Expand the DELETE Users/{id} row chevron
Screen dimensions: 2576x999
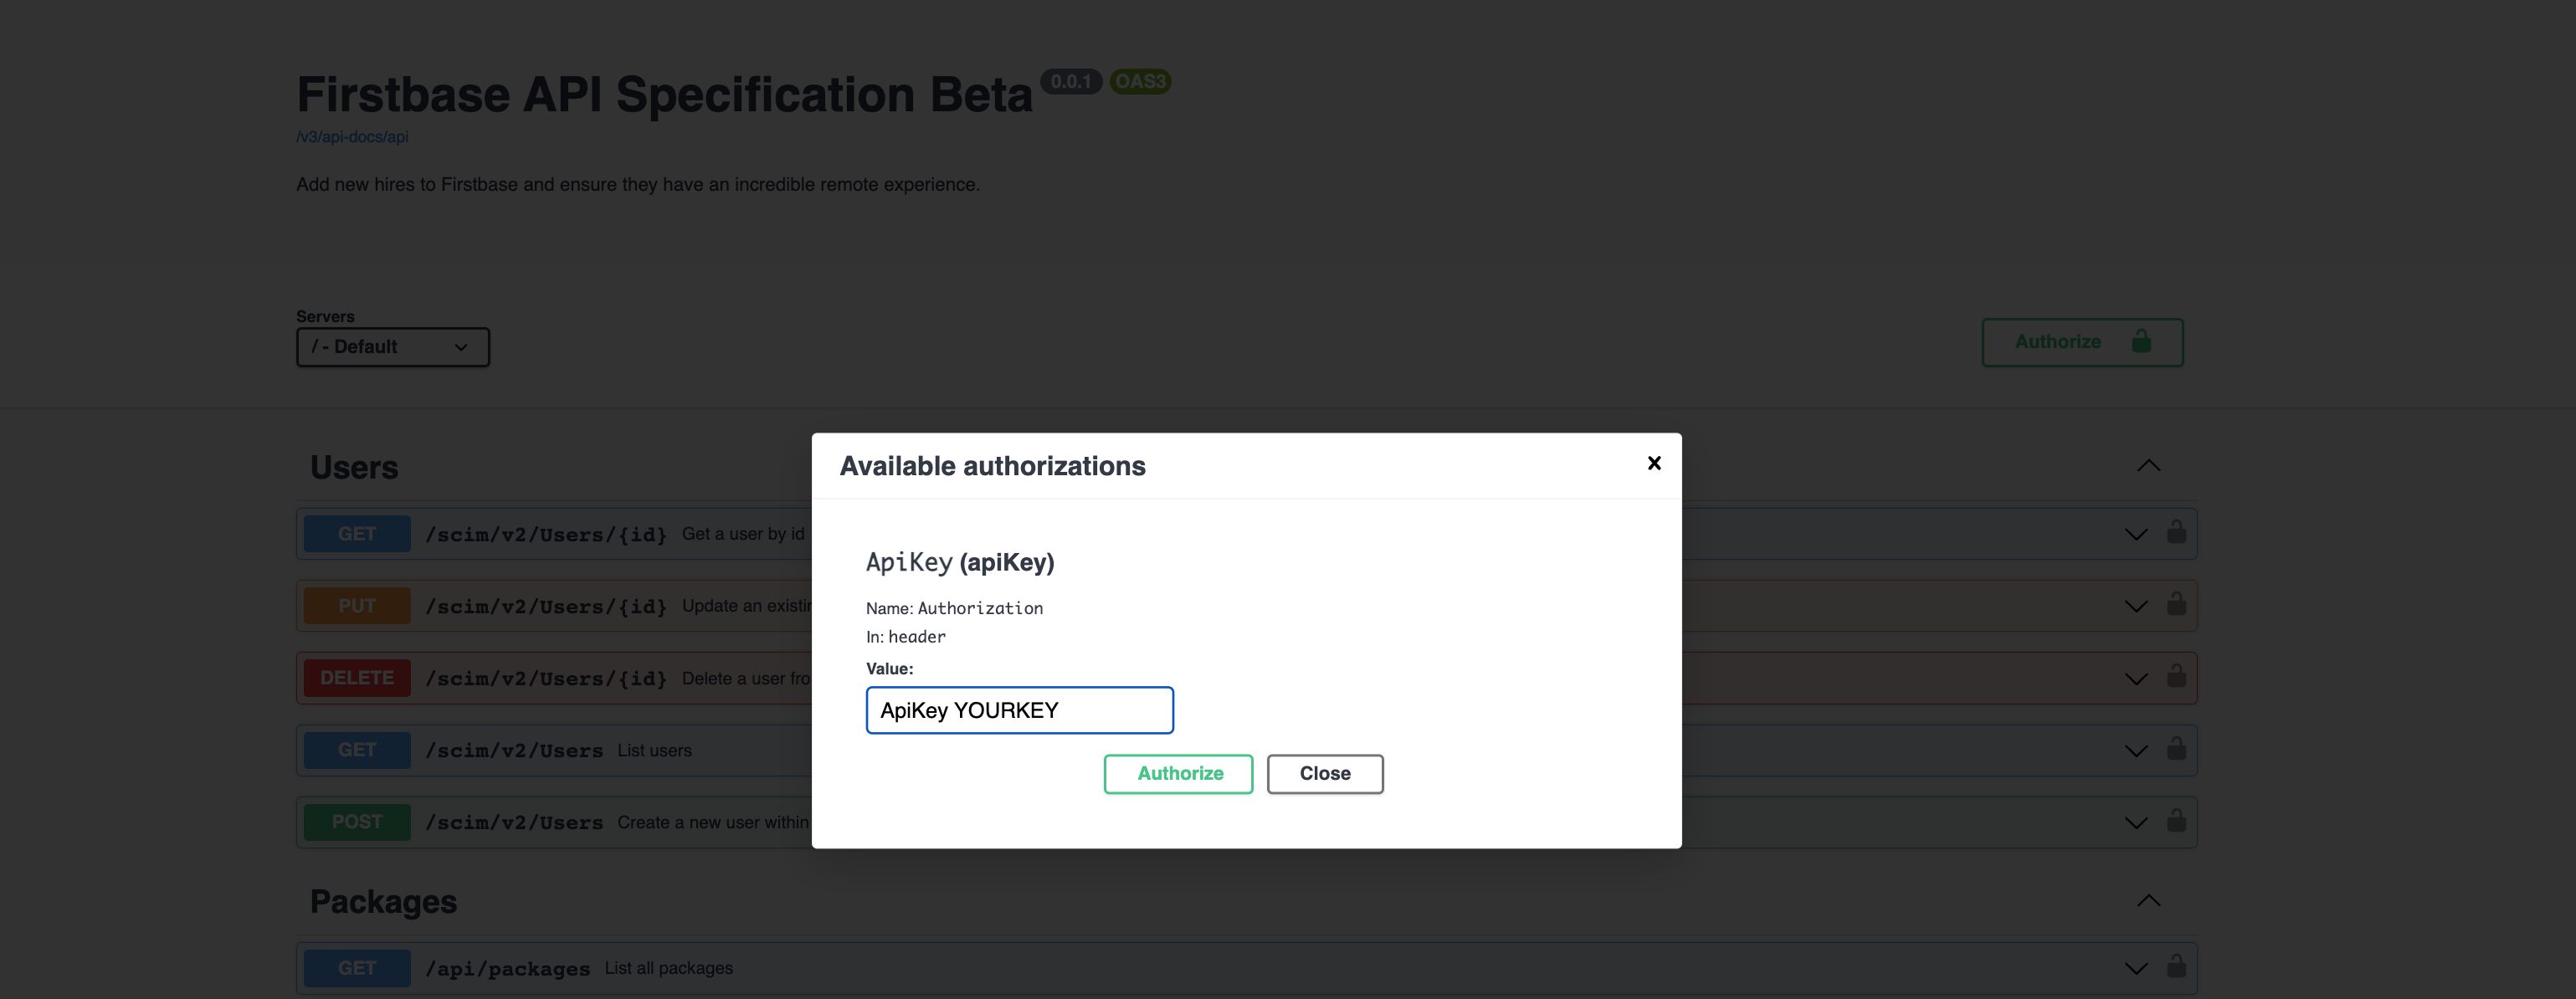pos(2135,679)
